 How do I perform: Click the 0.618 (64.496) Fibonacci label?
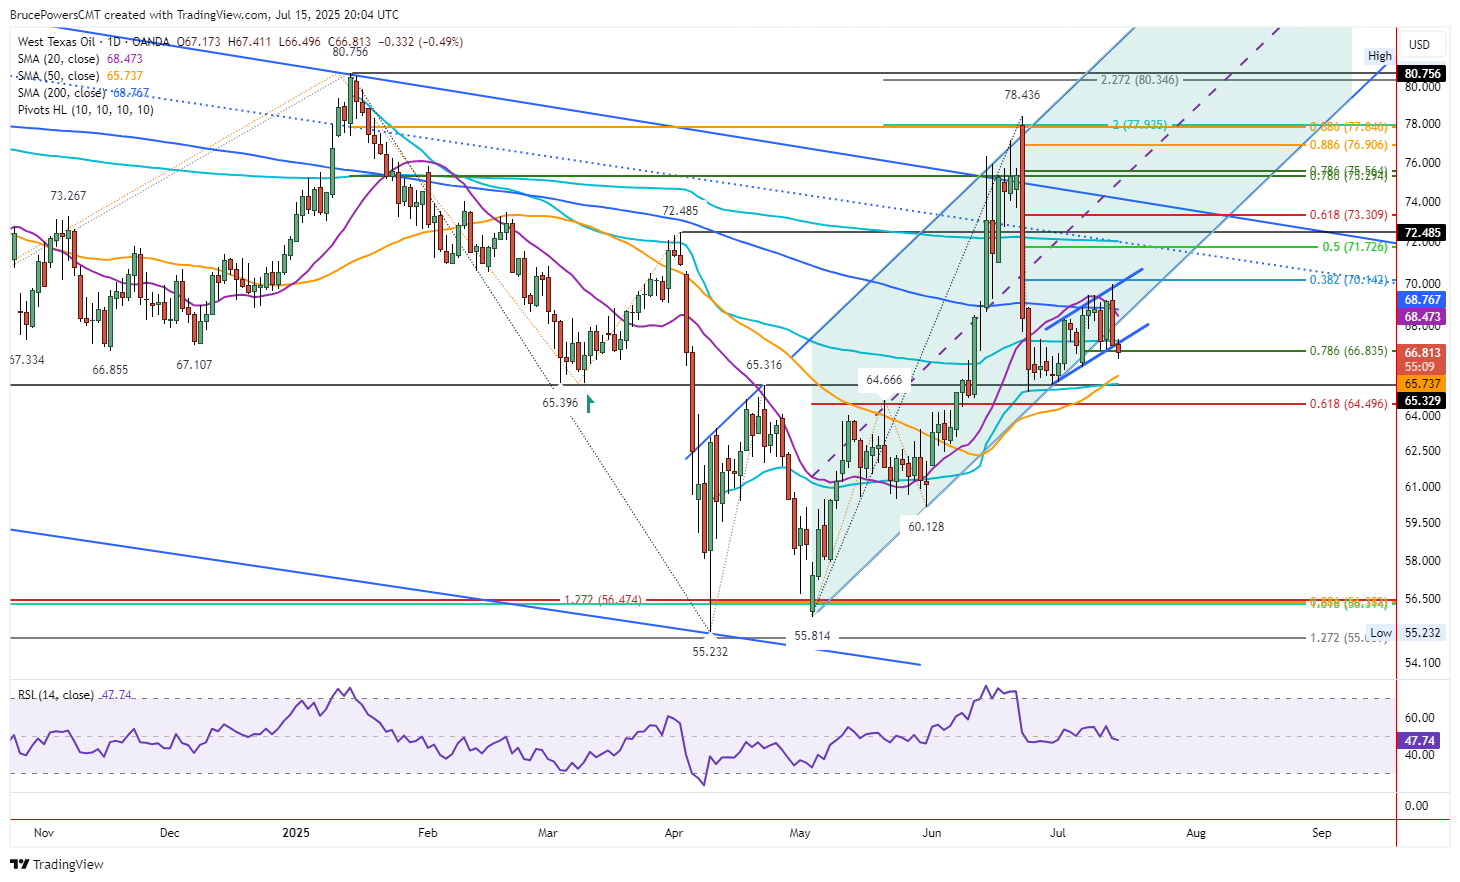1349,404
